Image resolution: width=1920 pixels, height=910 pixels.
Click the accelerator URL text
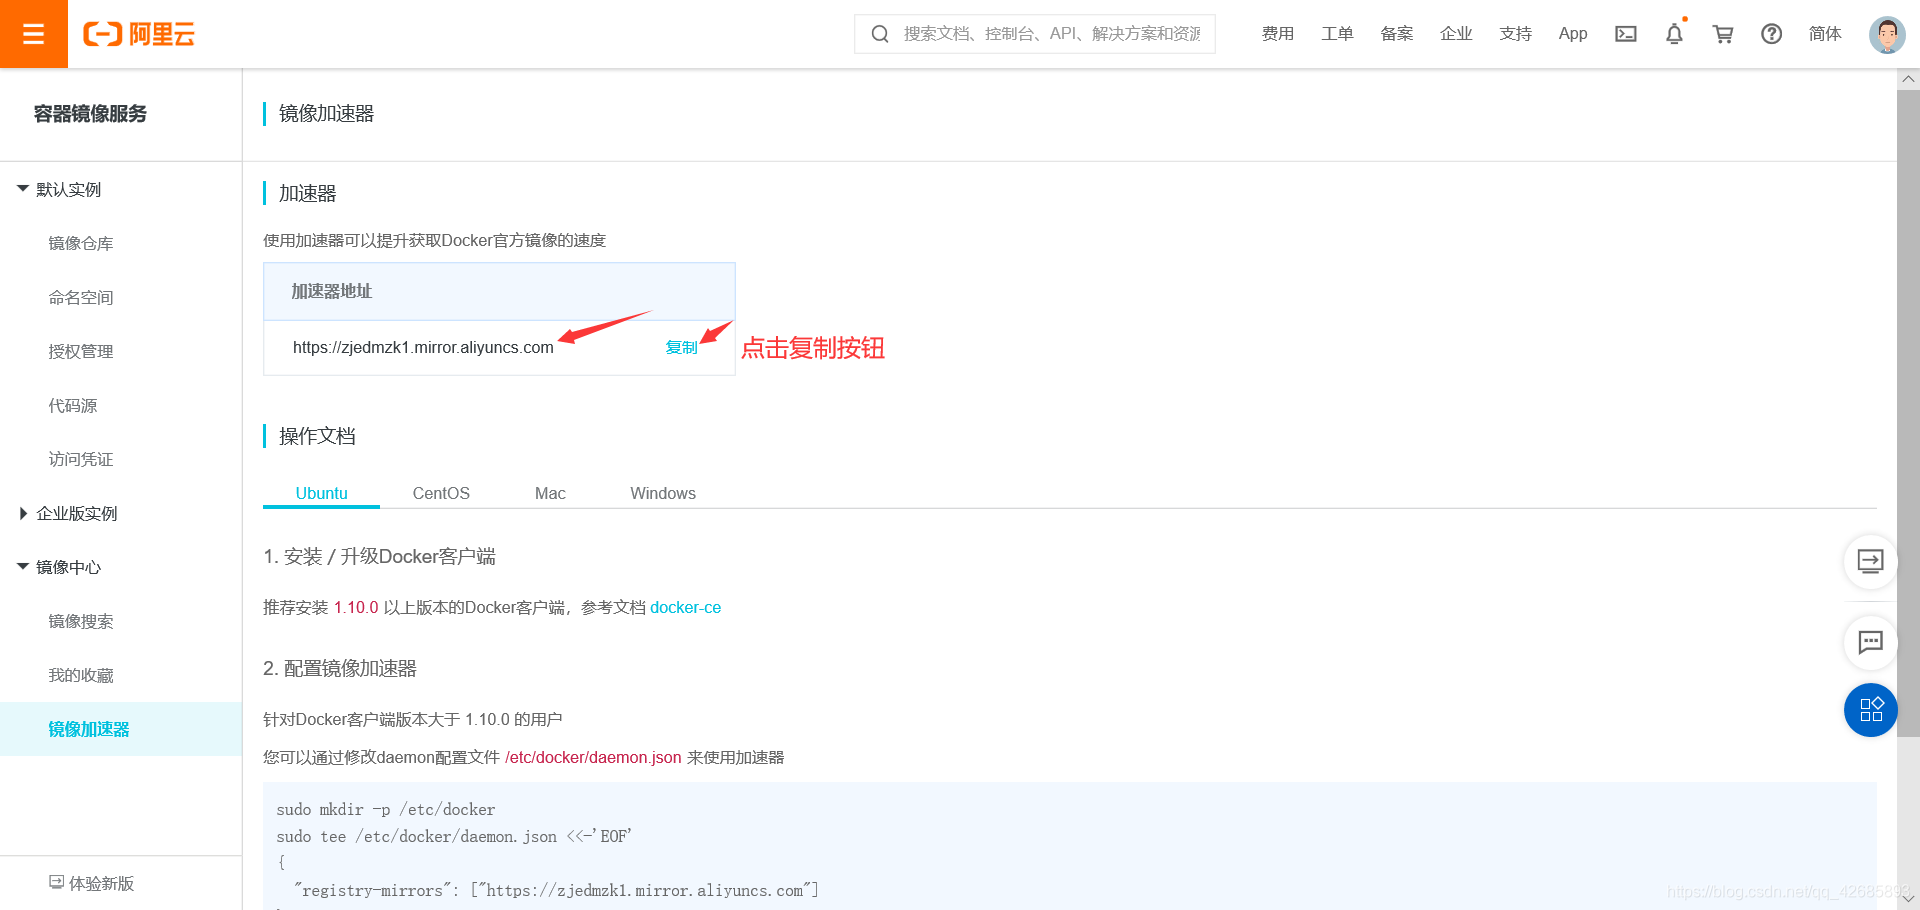click(423, 347)
